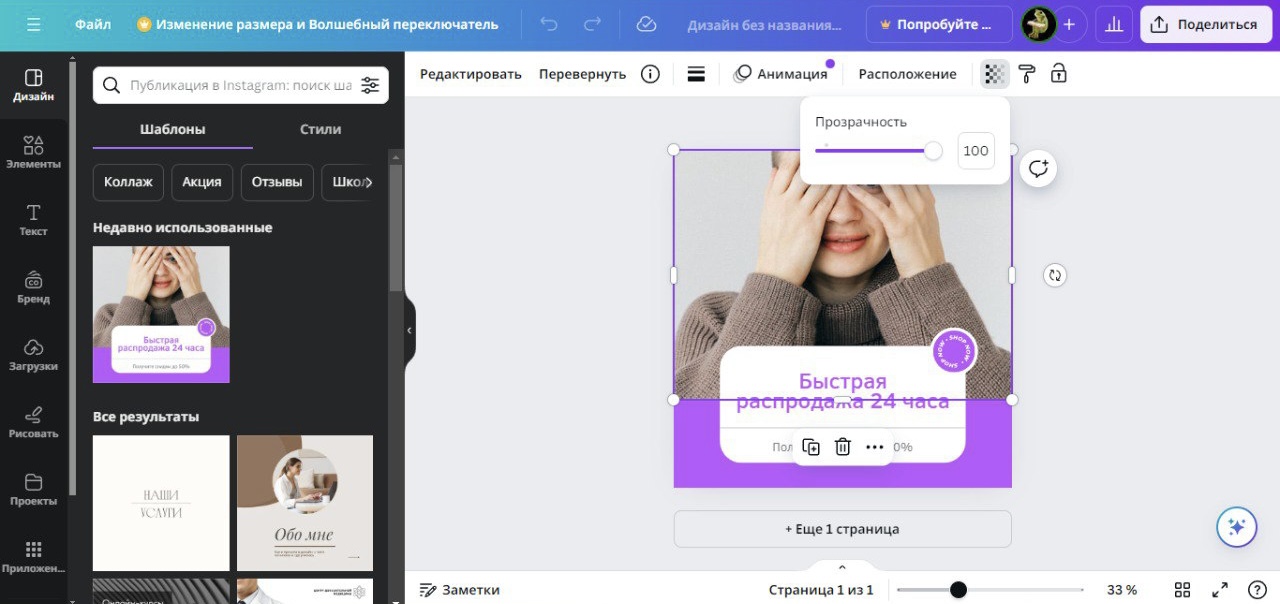Open the Бренд sidebar panel
This screenshot has height=604, width=1280.
pos(33,288)
